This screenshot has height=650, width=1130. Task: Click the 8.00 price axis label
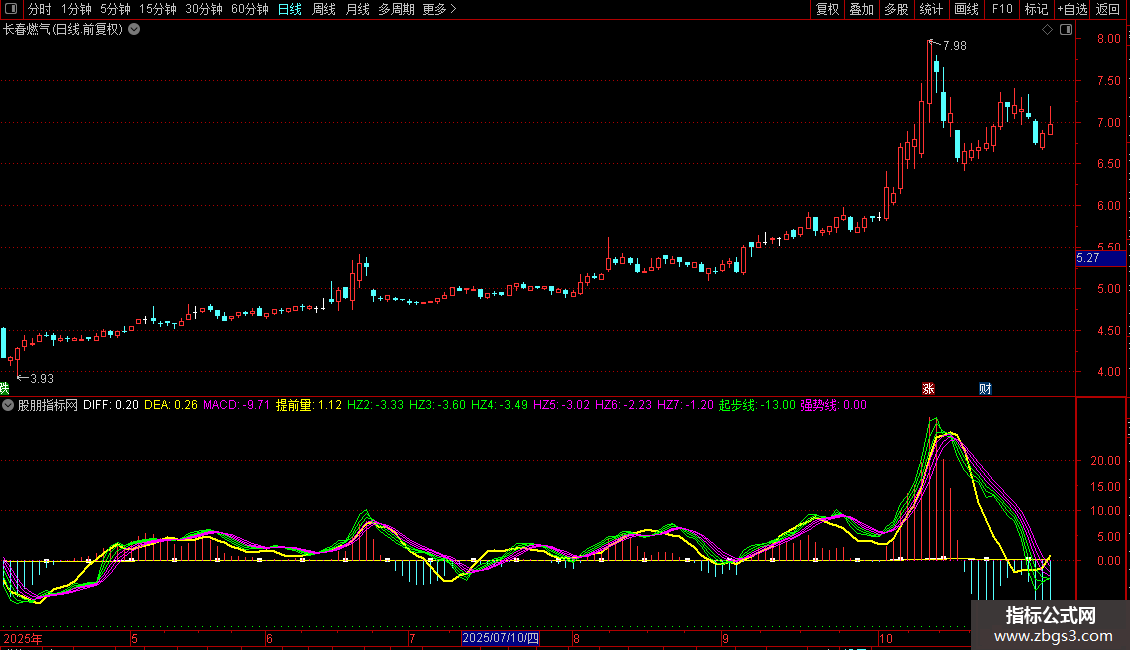1108,39
